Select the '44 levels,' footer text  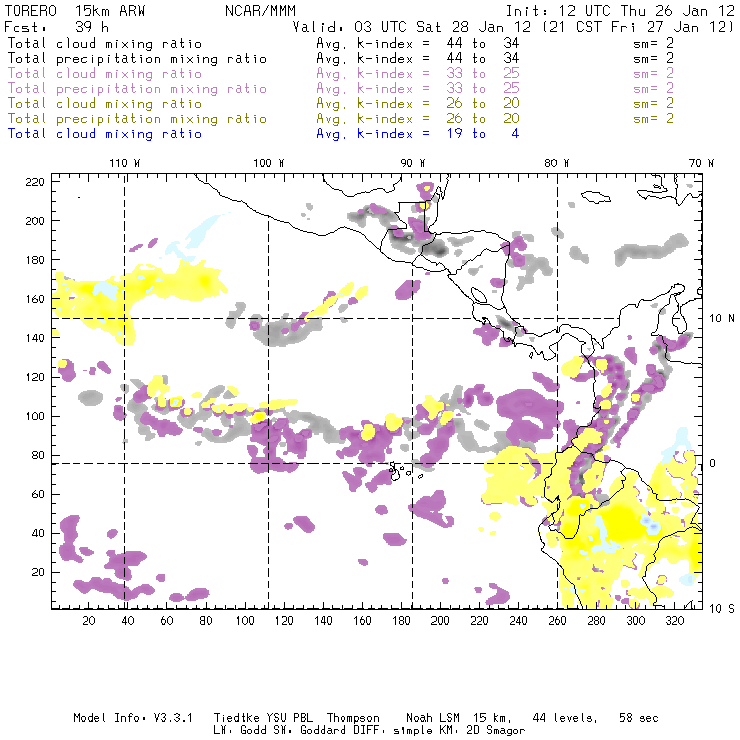565,718
